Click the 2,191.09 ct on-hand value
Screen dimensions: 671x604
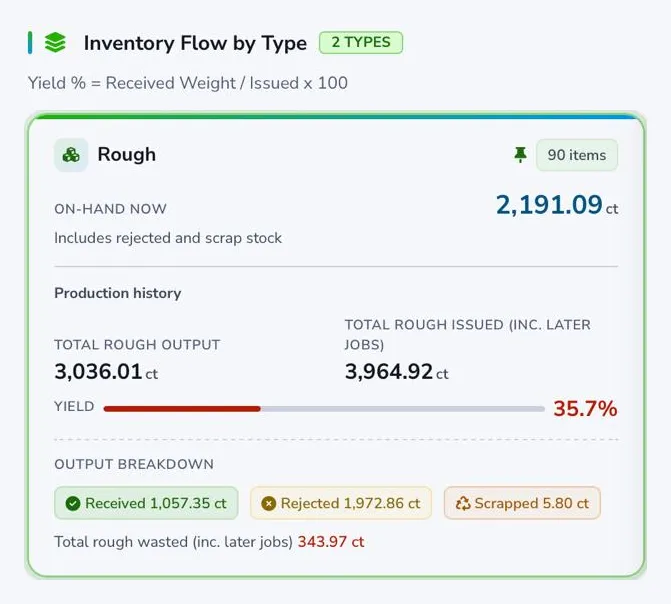tap(557, 205)
